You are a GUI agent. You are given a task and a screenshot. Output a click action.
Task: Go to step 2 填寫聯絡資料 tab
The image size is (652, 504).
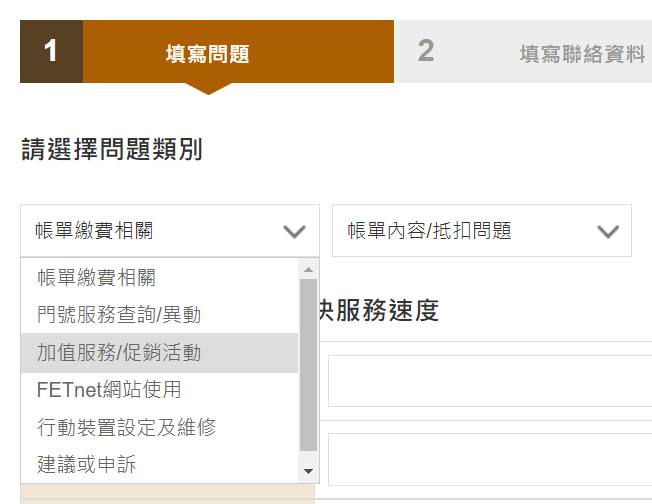click(523, 52)
